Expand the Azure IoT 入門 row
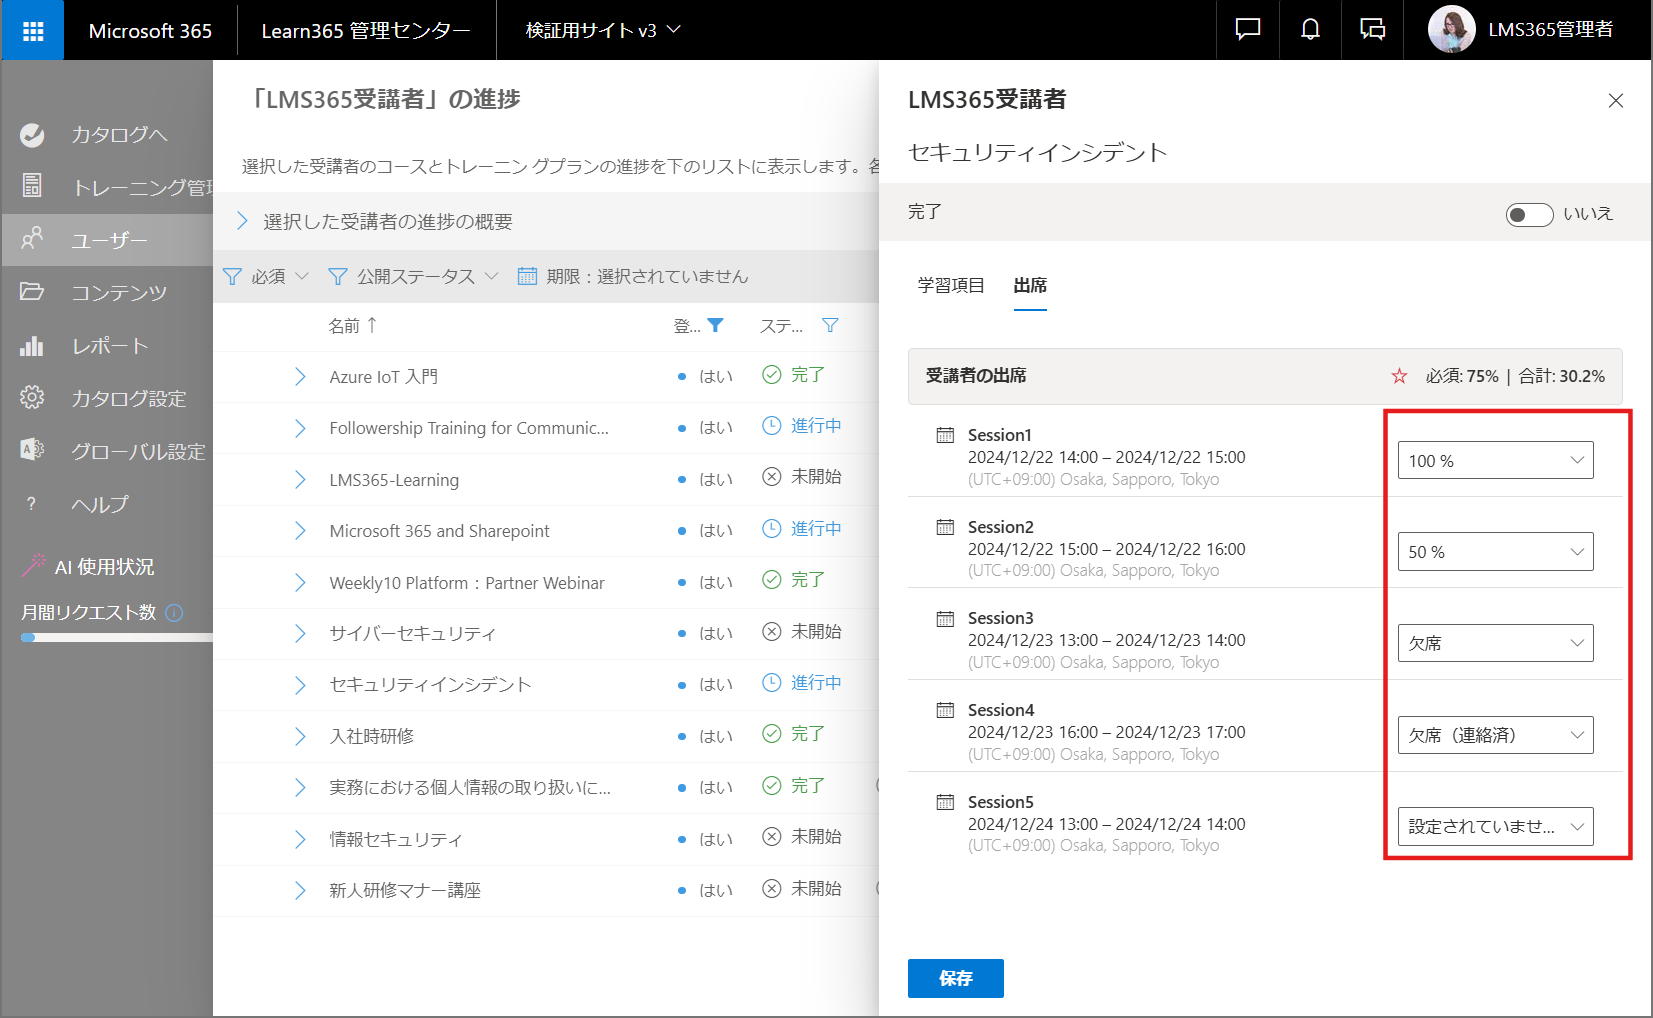1653x1018 pixels. click(x=300, y=376)
